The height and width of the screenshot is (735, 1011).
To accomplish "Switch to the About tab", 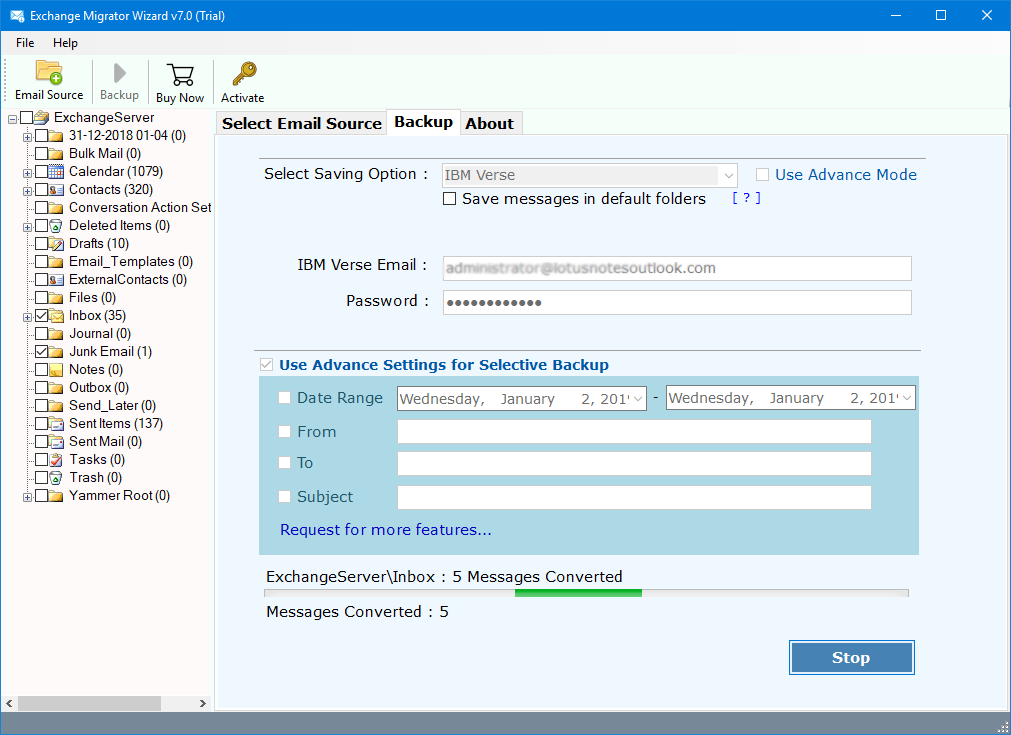I will (490, 123).
